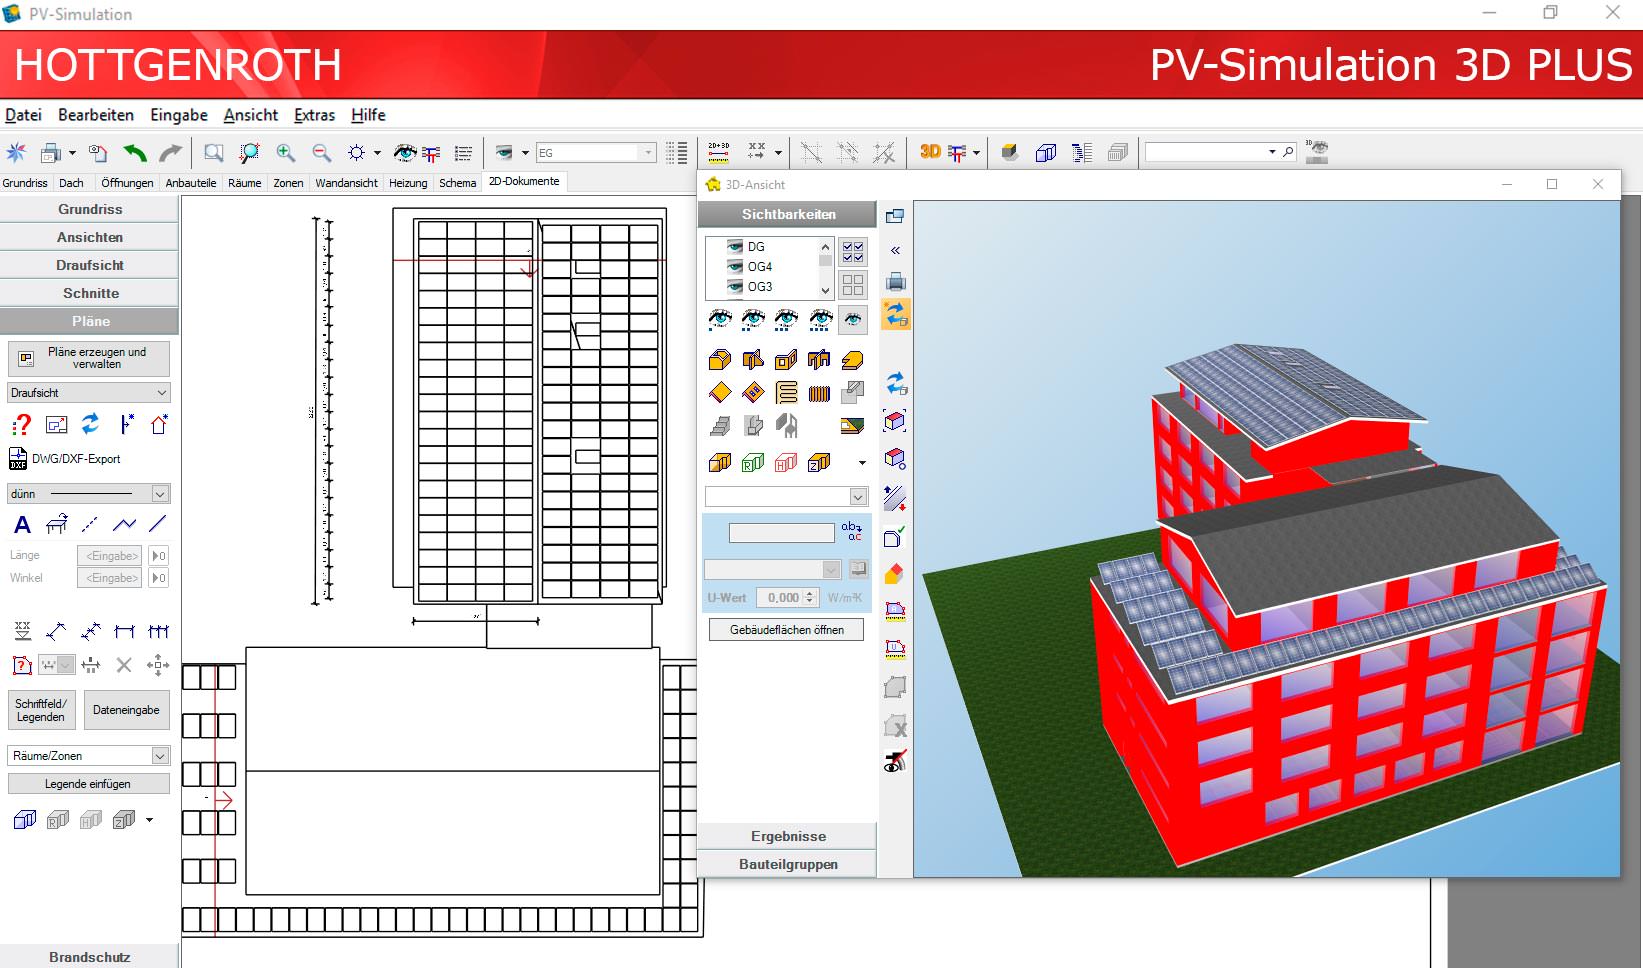Open the Bearbeiten menu

point(96,115)
